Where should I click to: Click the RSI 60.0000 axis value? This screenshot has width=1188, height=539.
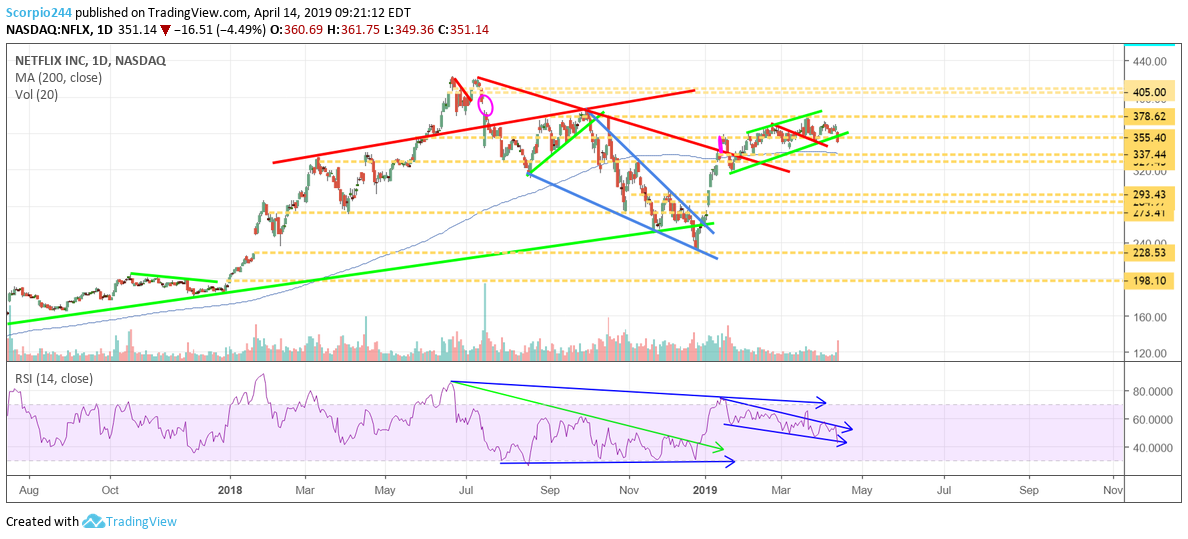click(1155, 420)
